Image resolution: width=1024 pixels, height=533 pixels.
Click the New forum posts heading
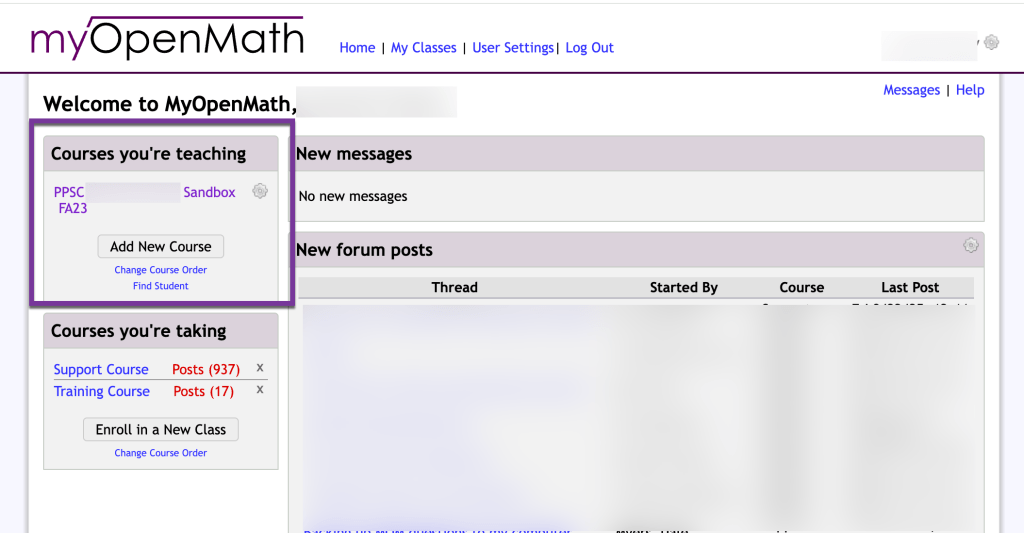coord(364,250)
